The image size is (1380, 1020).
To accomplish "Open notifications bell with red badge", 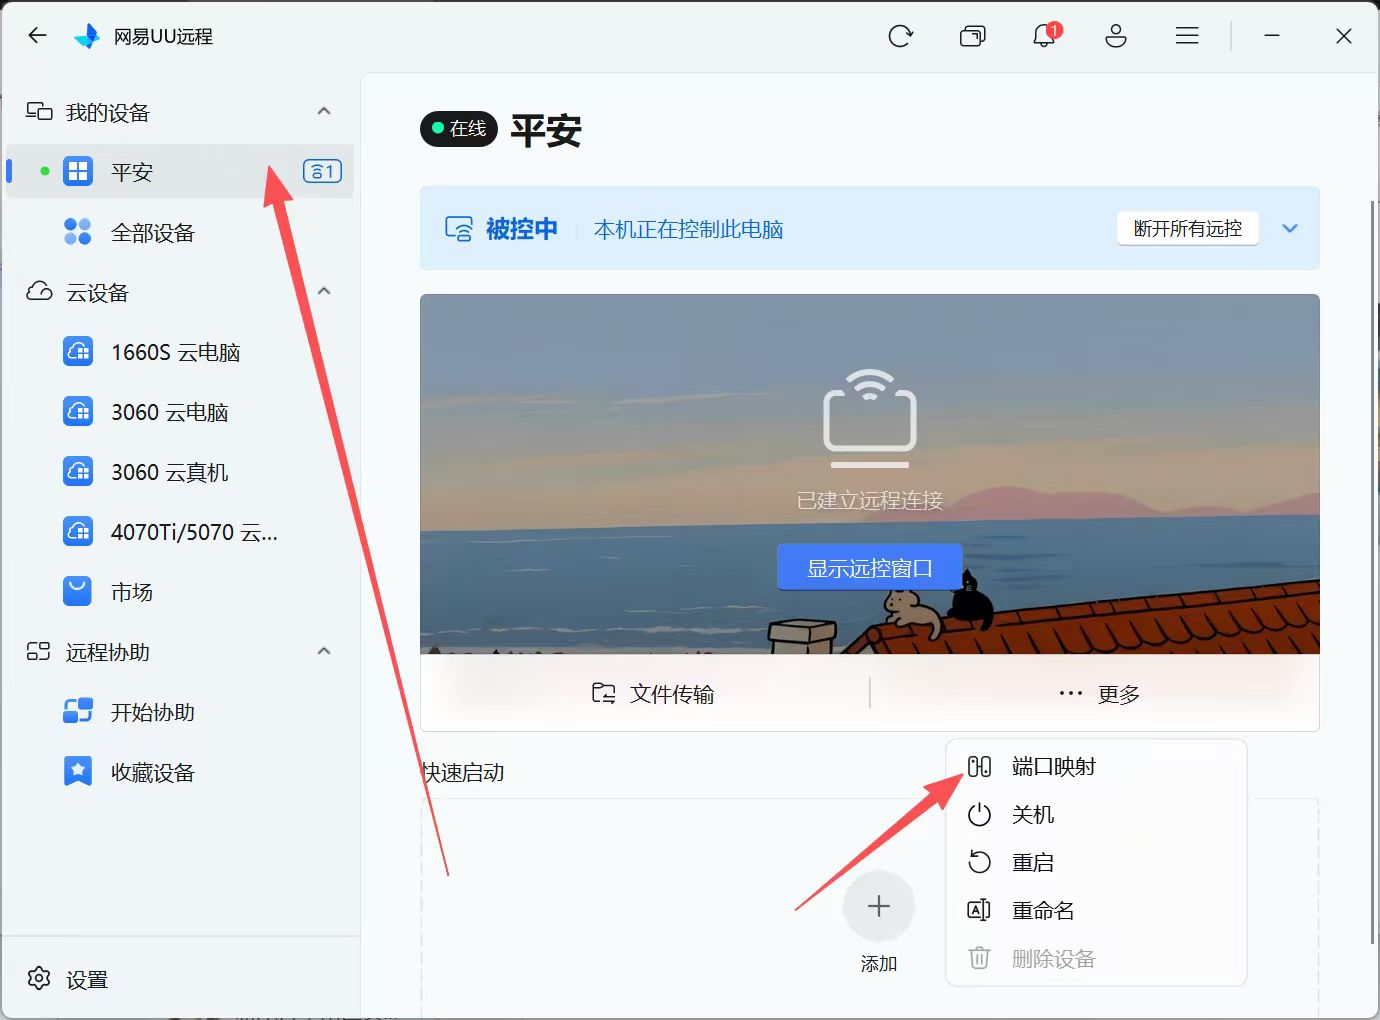I will tap(1045, 36).
